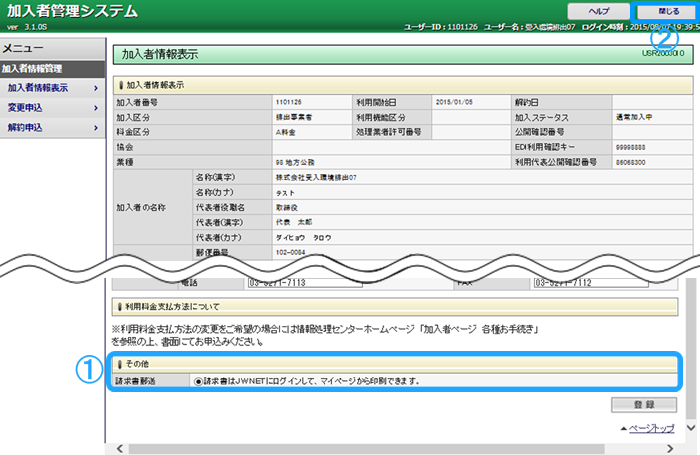Click 加入者番号 value 1101126
The height and width of the screenshot is (455, 700).
pos(288,102)
